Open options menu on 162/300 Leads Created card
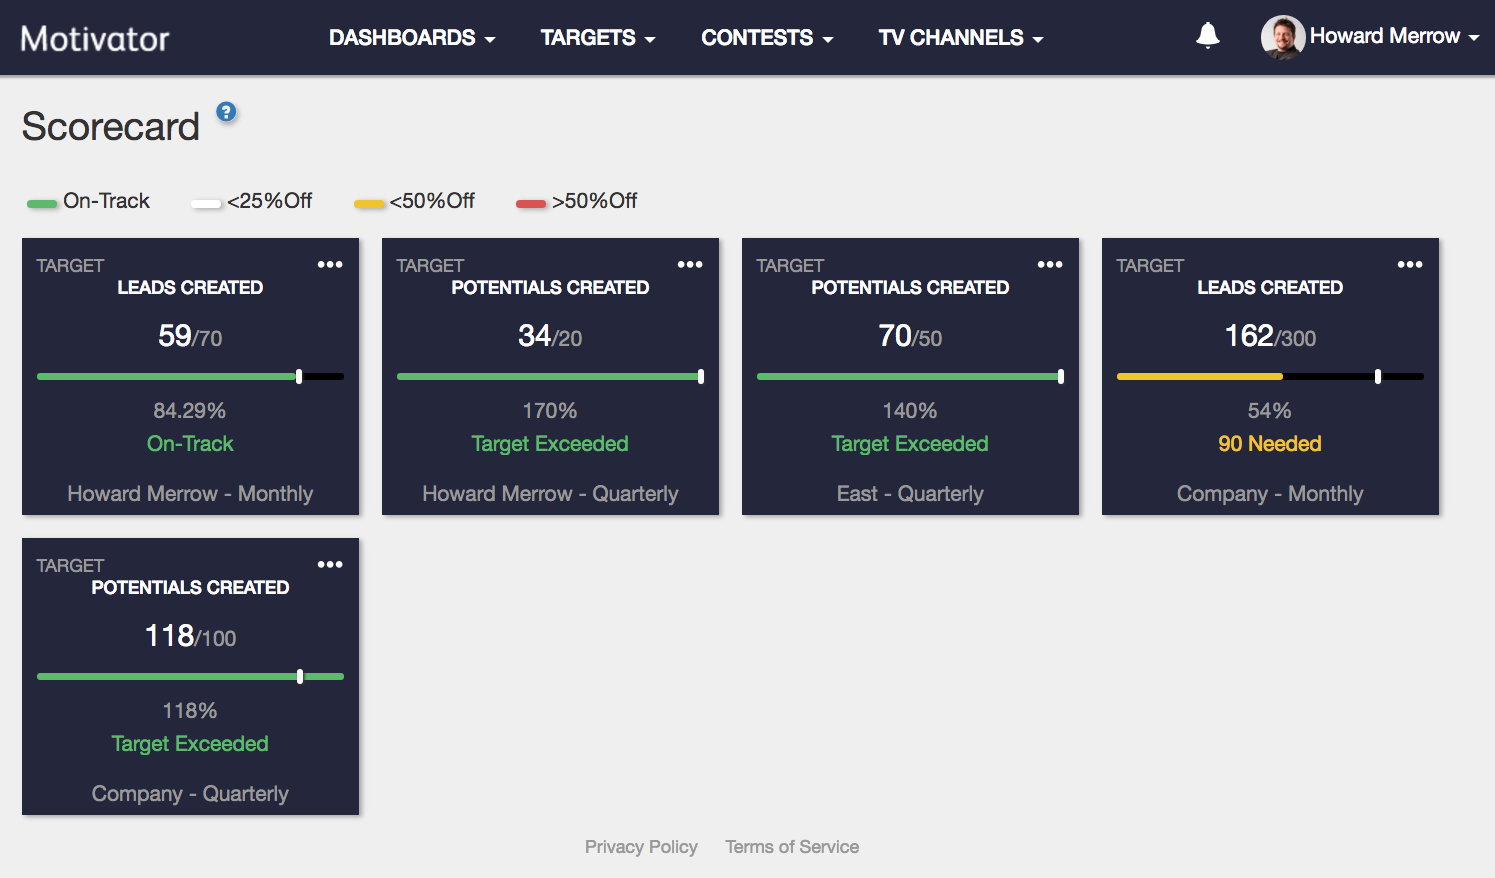Screen dimensions: 1495x878 pos(1410,265)
